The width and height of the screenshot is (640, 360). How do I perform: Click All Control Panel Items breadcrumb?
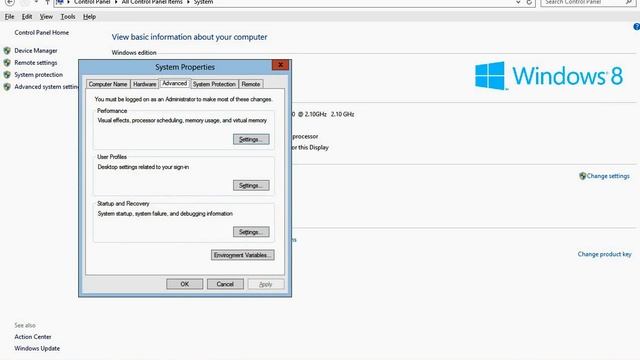pyautogui.click(x=152, y=2)
